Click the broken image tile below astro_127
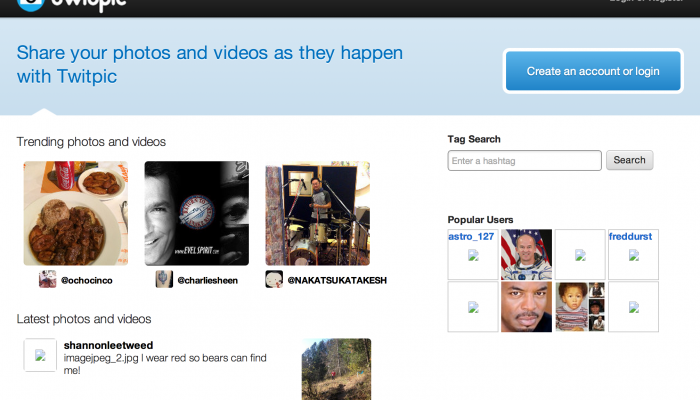 (473, 307)
